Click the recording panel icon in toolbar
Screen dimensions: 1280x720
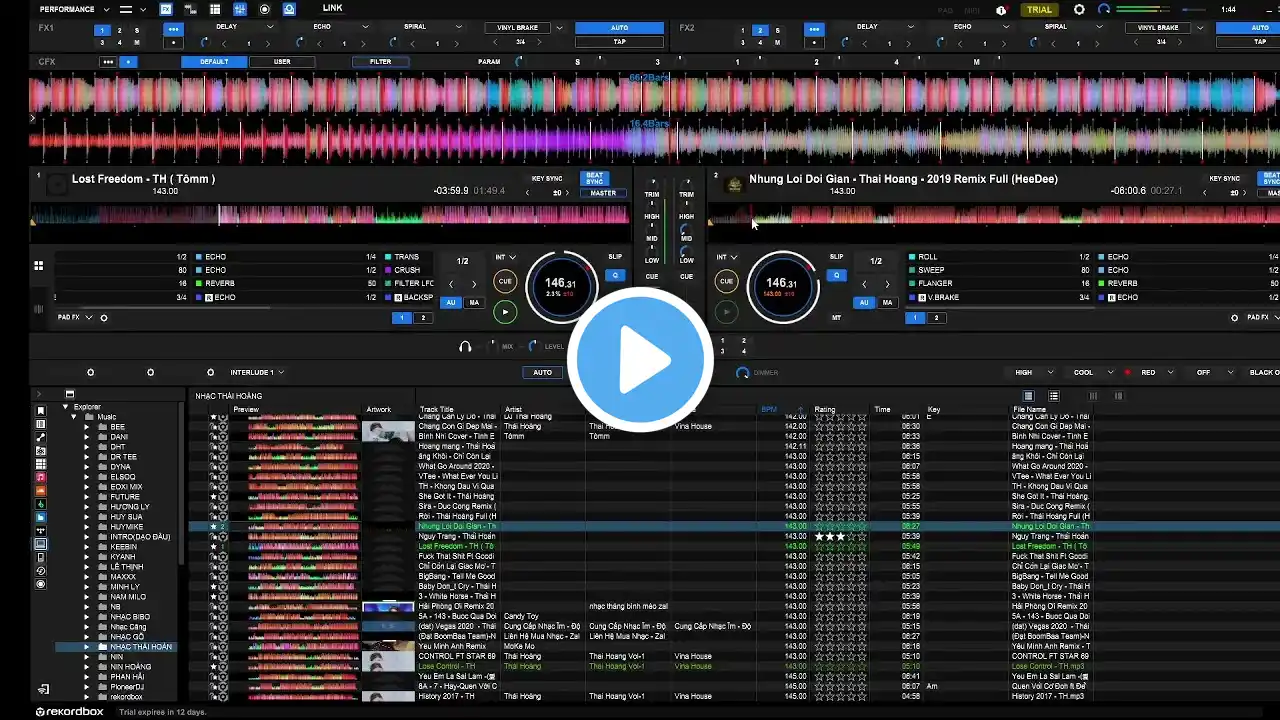[x=265, y=9]
